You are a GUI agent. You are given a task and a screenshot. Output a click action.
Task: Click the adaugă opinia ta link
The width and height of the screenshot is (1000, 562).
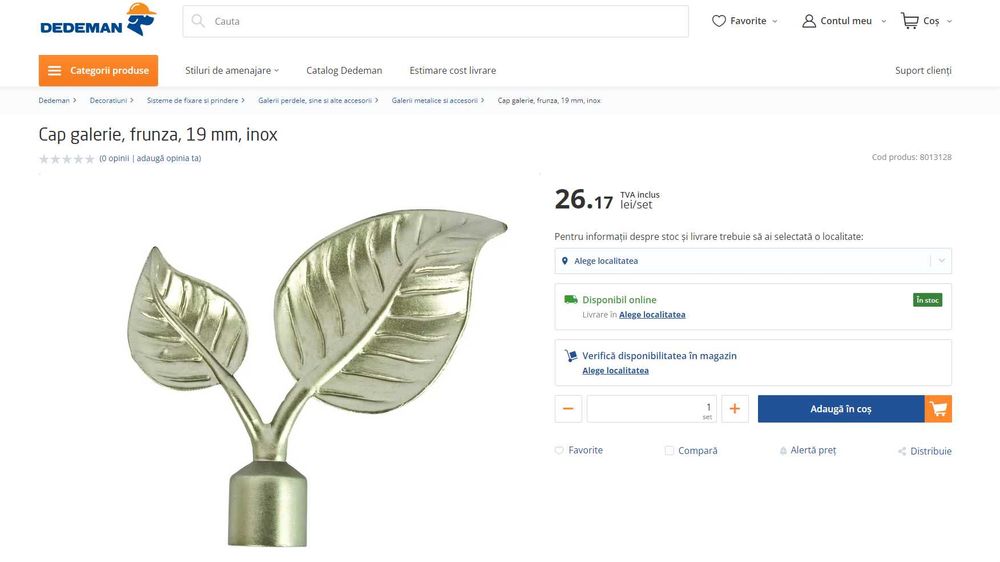click(169, 158)
